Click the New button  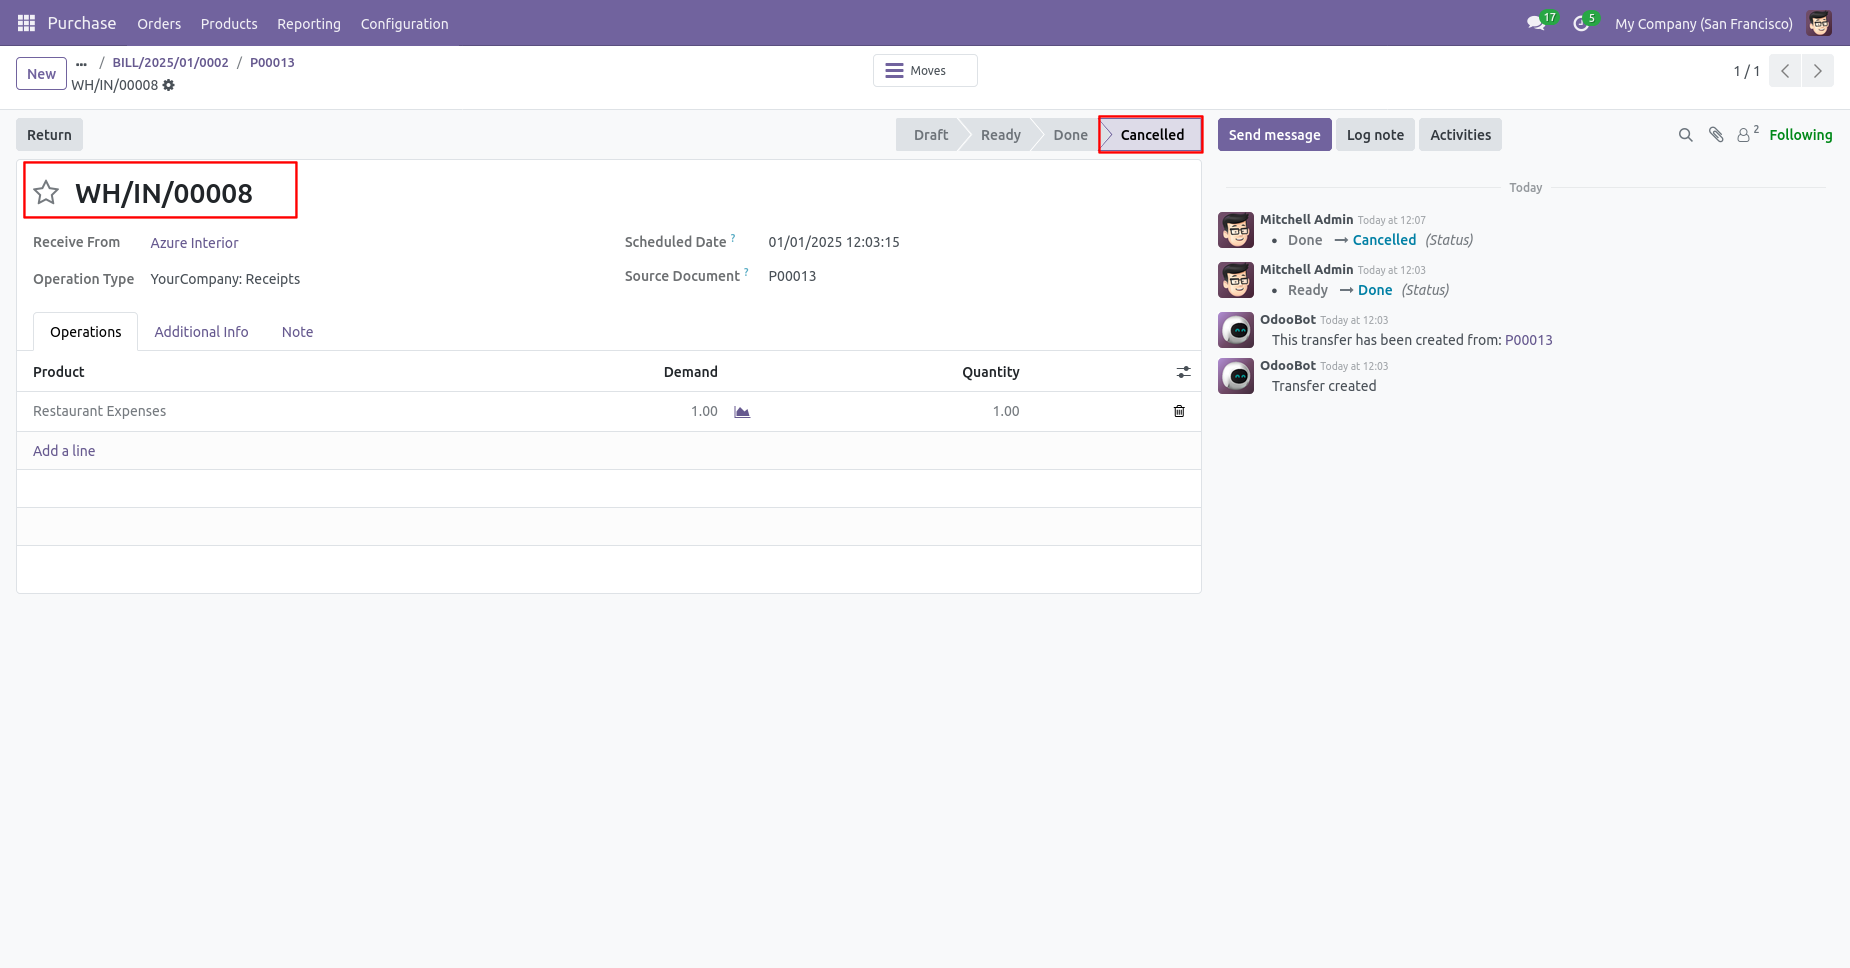41,74
